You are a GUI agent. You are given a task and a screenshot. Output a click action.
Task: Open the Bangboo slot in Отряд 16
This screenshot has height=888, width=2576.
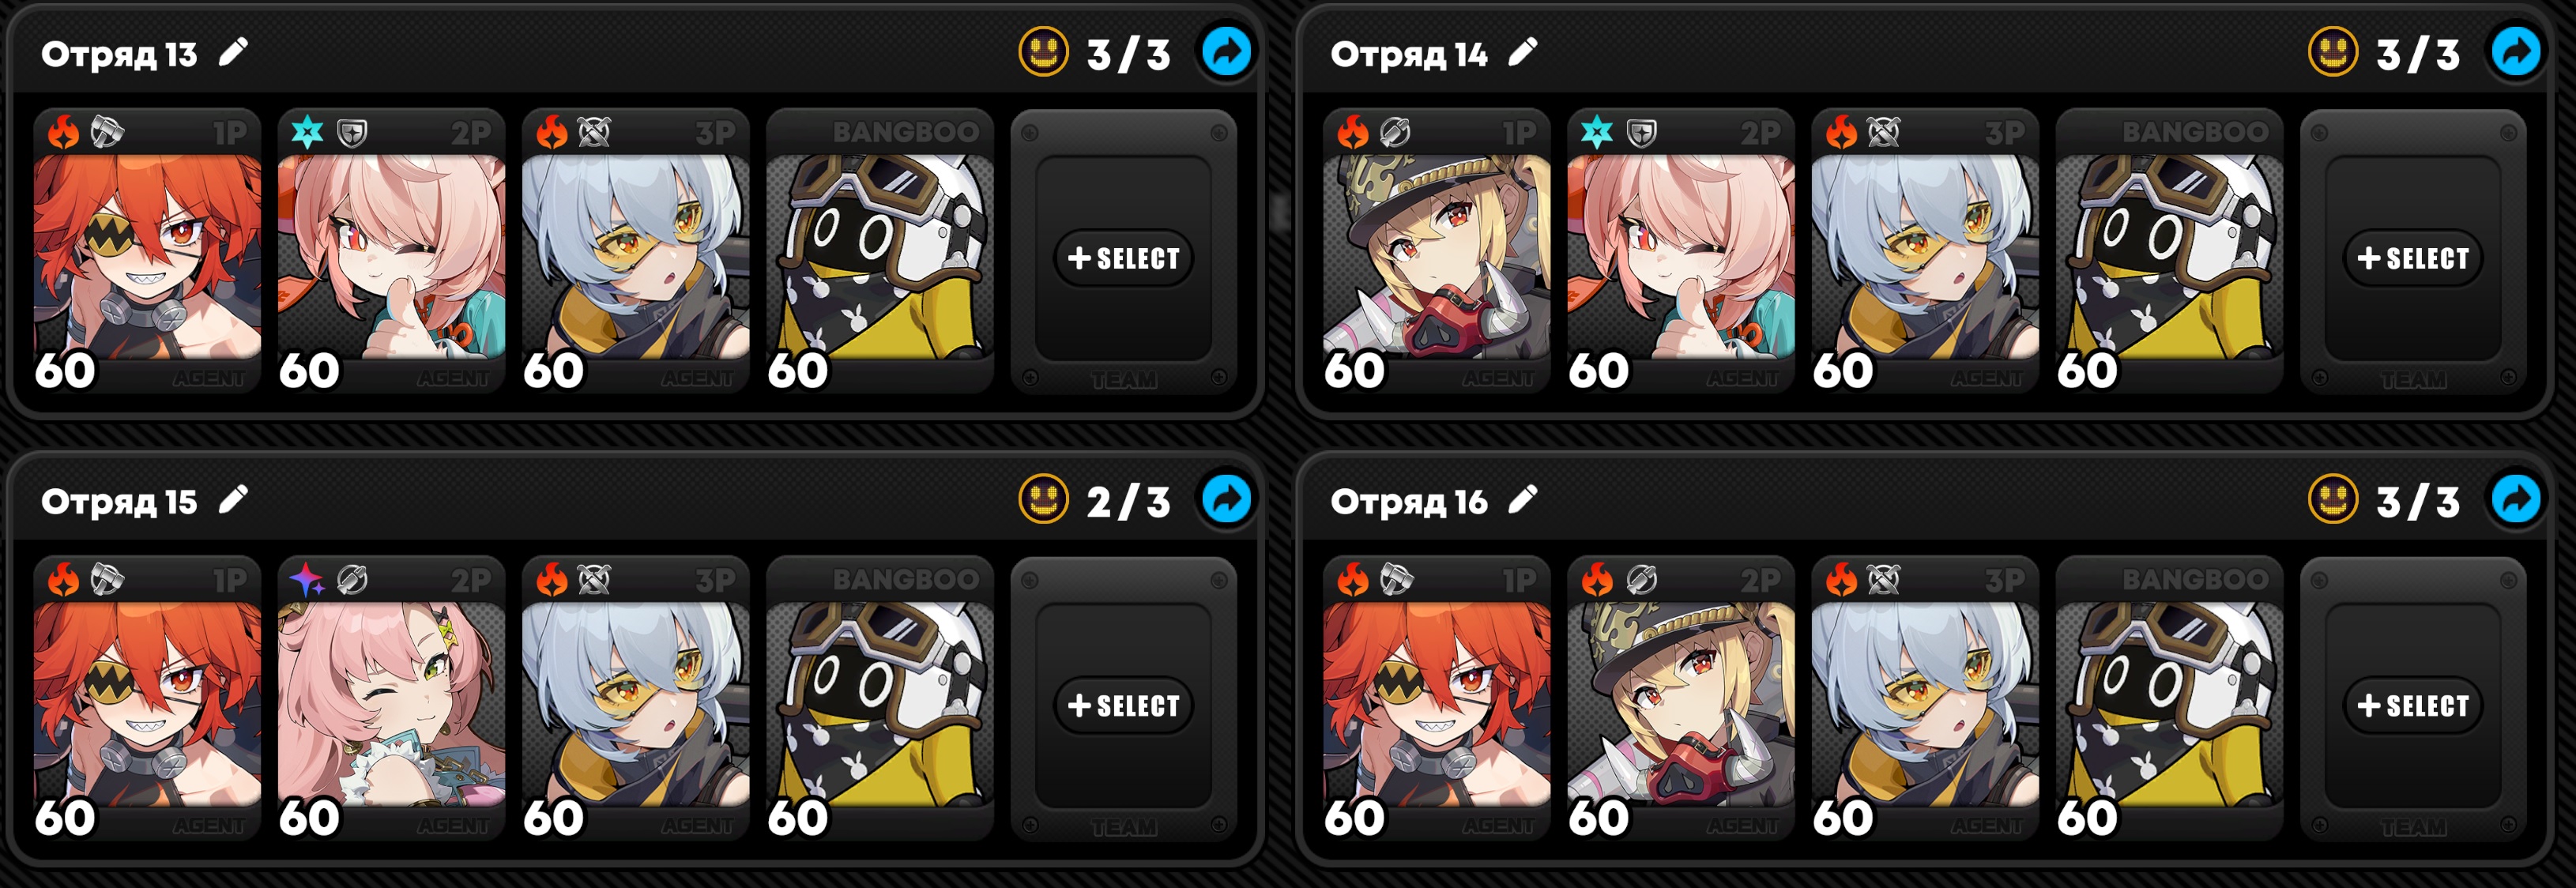point(2169,697)
